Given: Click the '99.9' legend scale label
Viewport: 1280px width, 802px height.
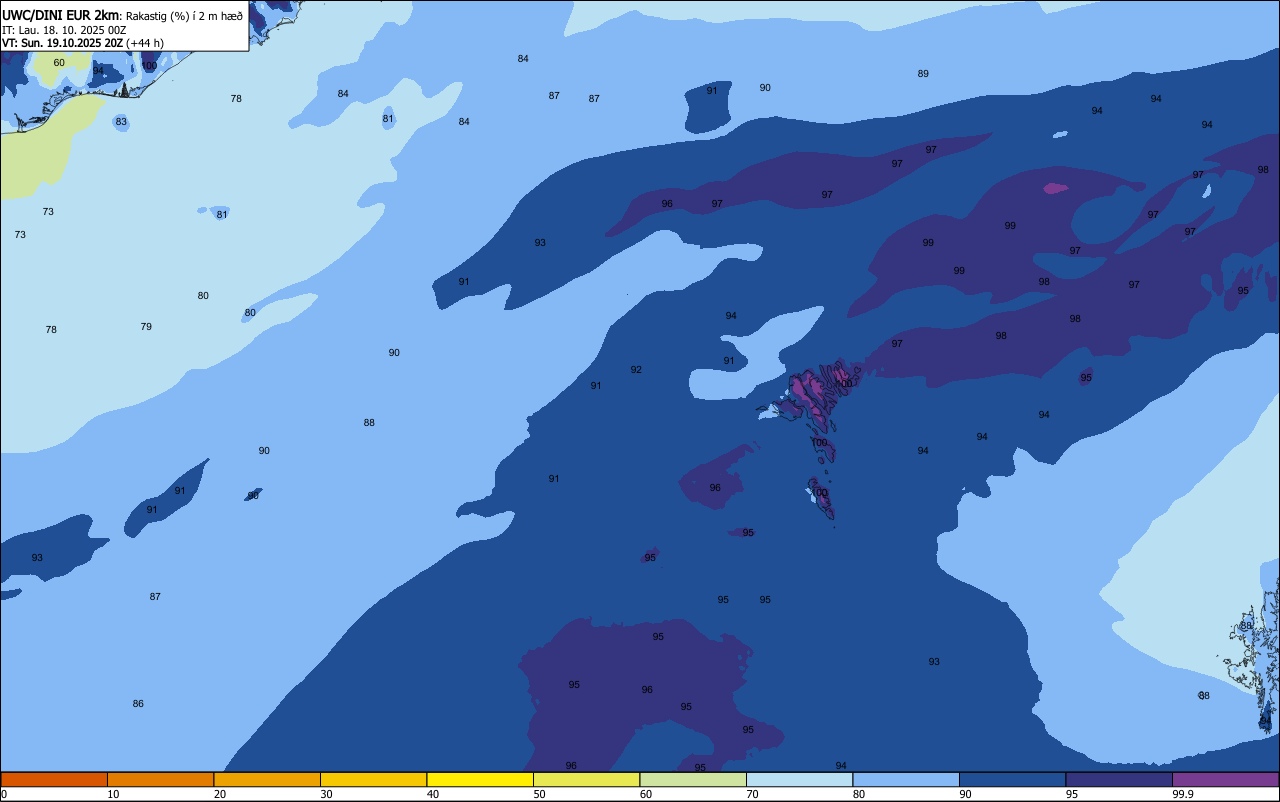Looking at the screenshot, I should point(1182,794).
